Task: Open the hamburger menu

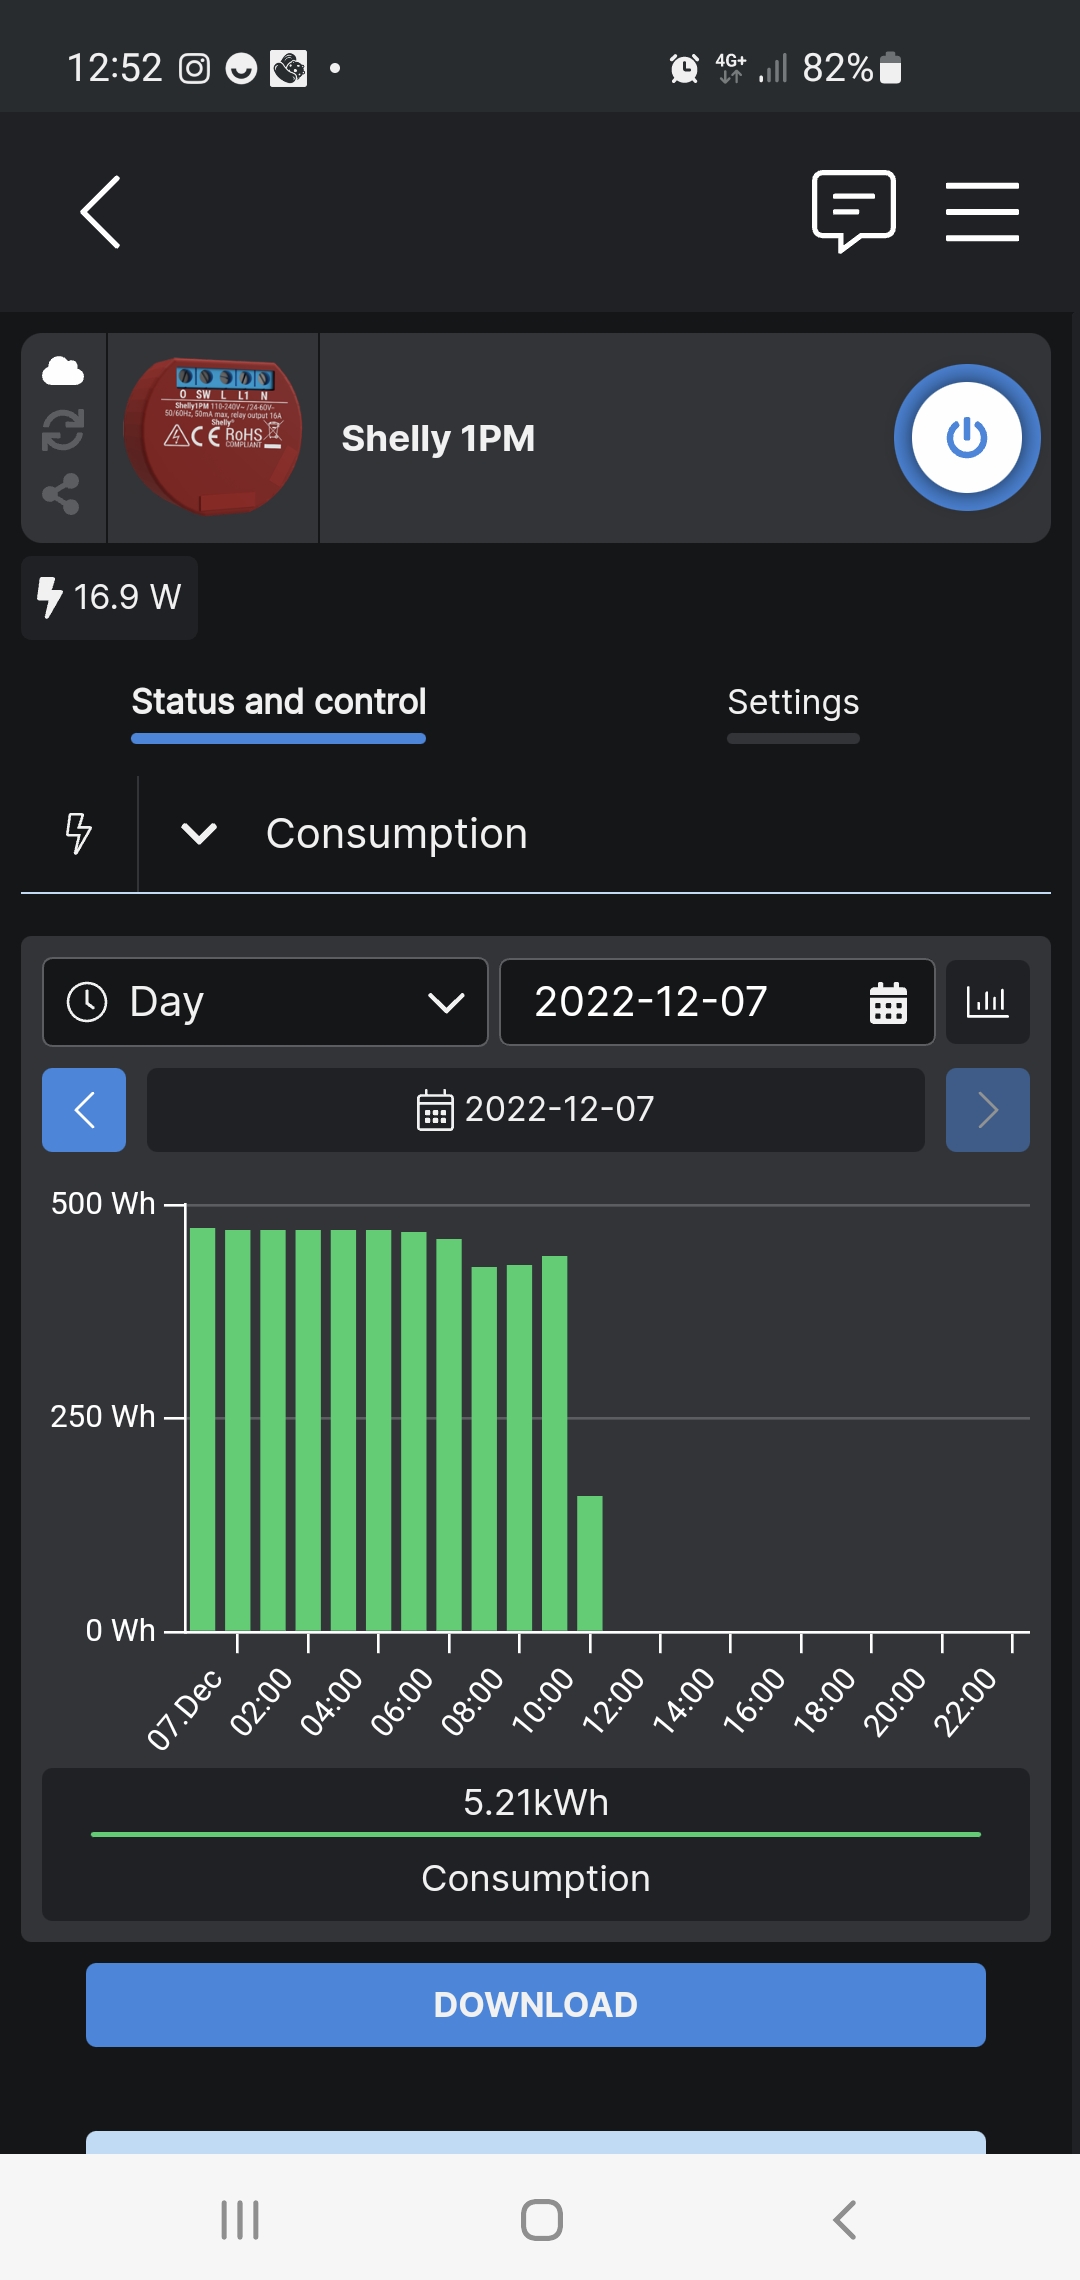Action: tap(982, 212)
